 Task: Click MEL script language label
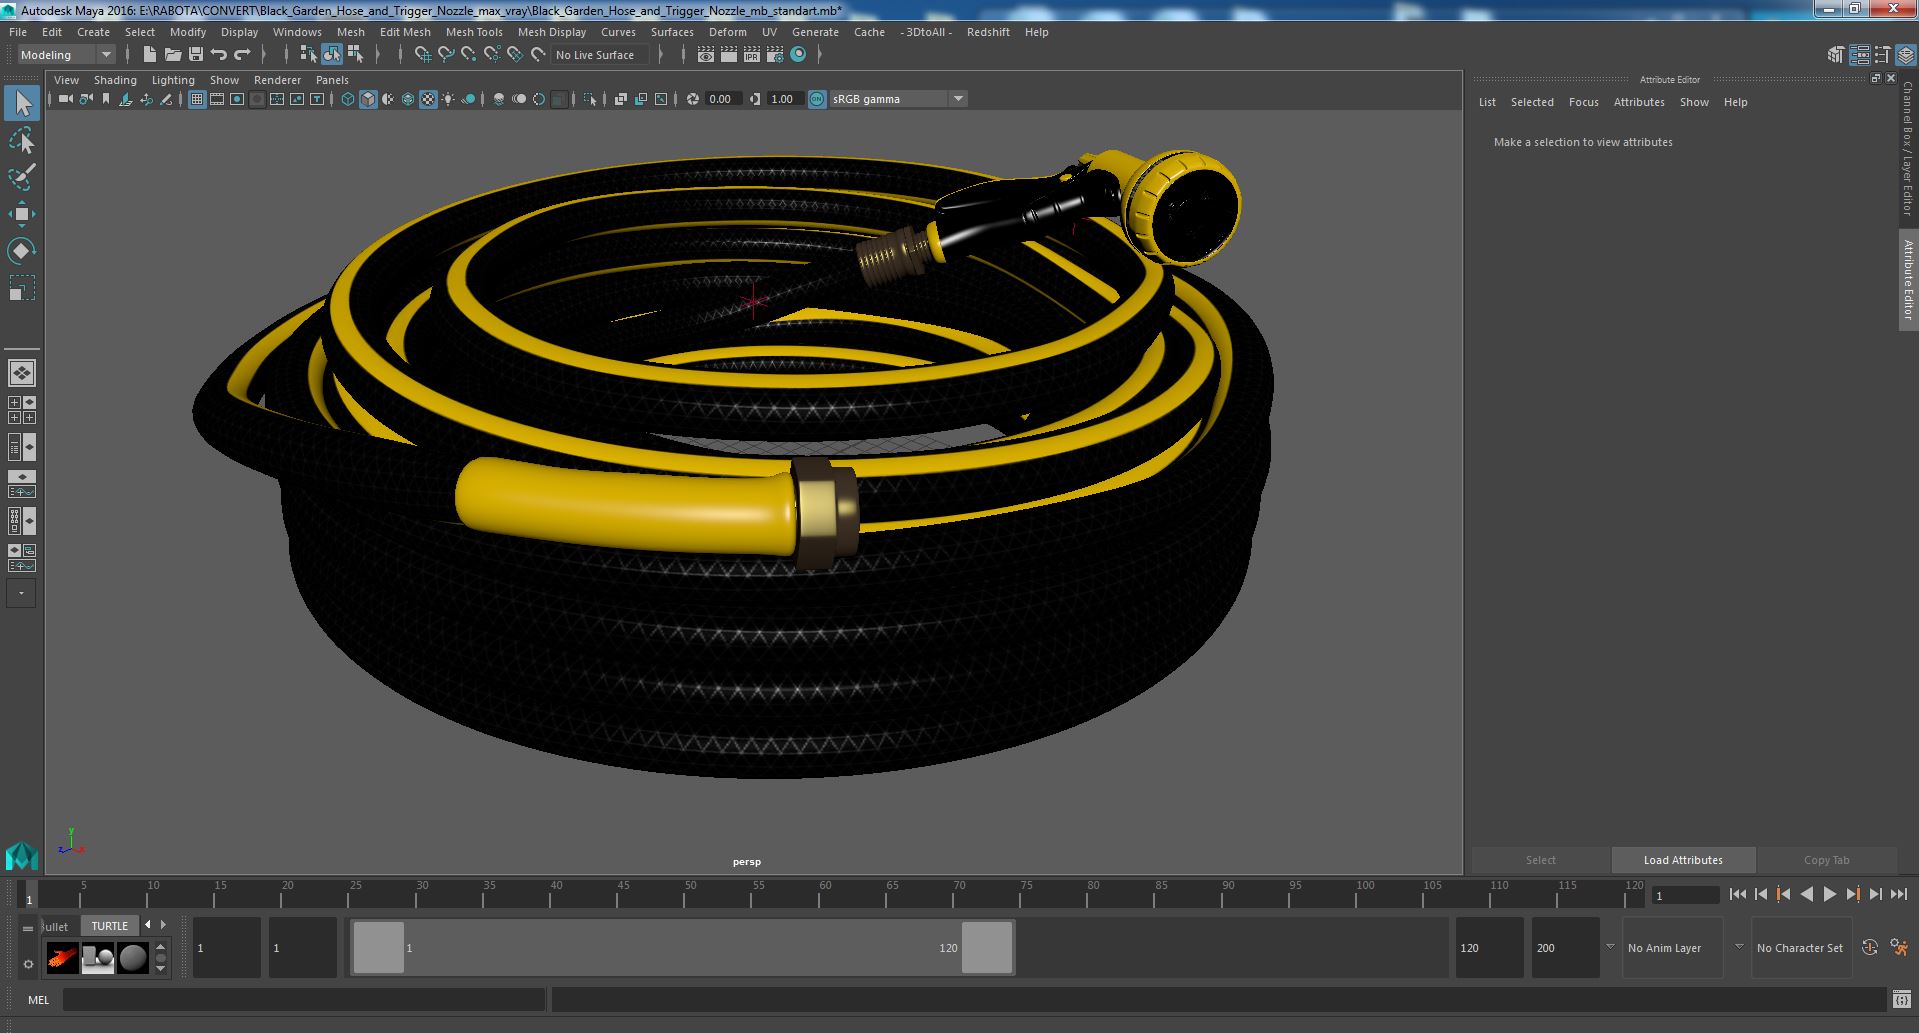coord(38,1000)
